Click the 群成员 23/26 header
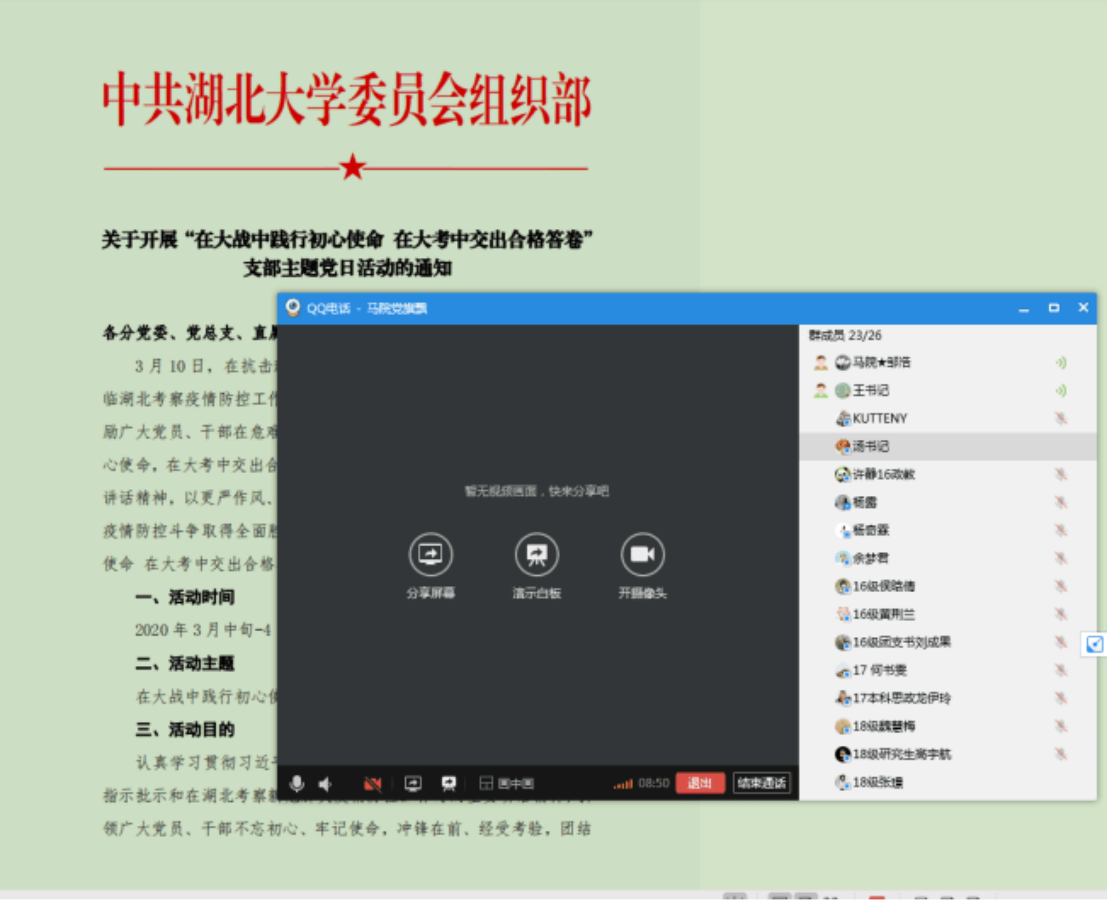Viewport: 1107px width, 902px height. point(845,336)
